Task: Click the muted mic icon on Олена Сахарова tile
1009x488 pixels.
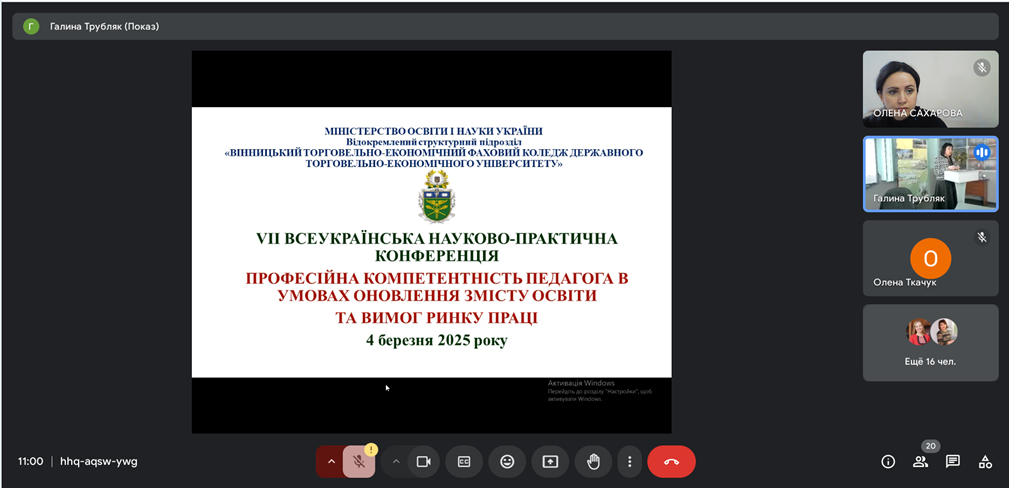Action: 981,68
